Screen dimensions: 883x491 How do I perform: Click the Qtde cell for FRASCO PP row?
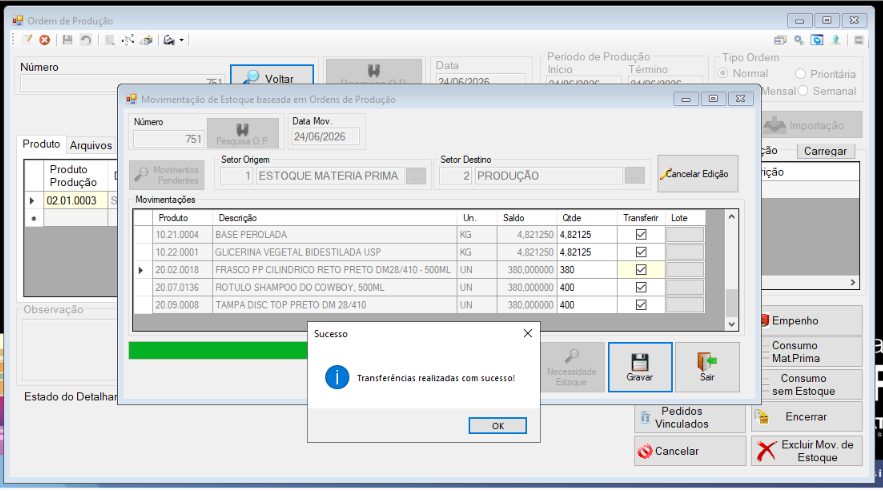(587, 270)
